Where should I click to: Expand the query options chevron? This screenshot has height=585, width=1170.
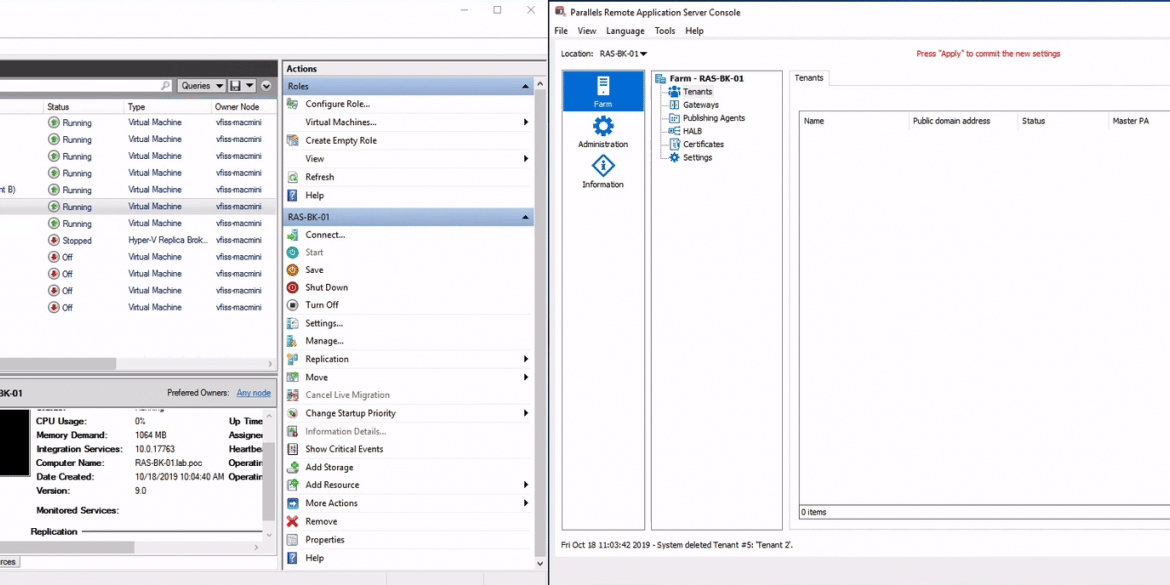coord(266,86)
